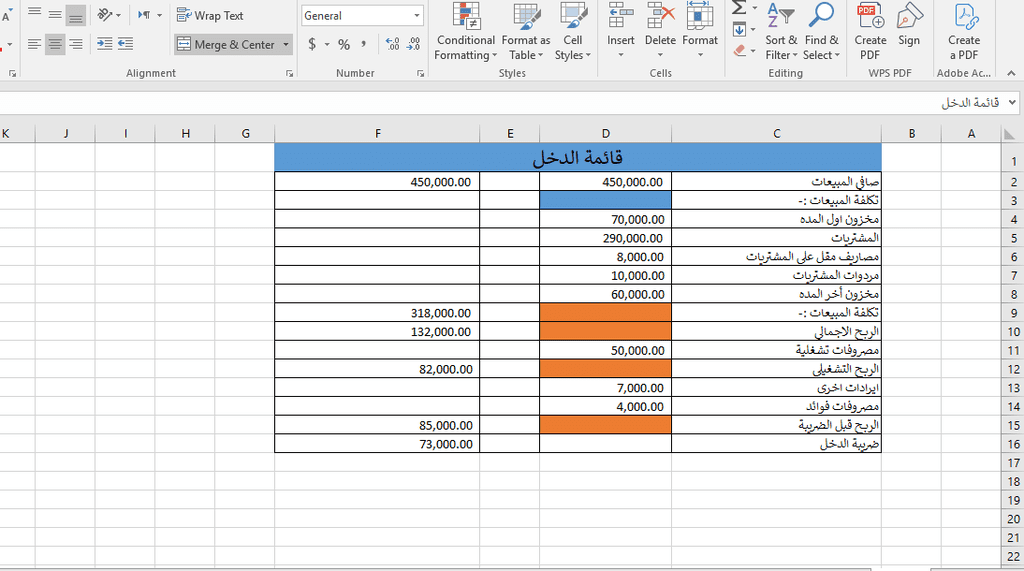Select column F header

coord(377,134)
